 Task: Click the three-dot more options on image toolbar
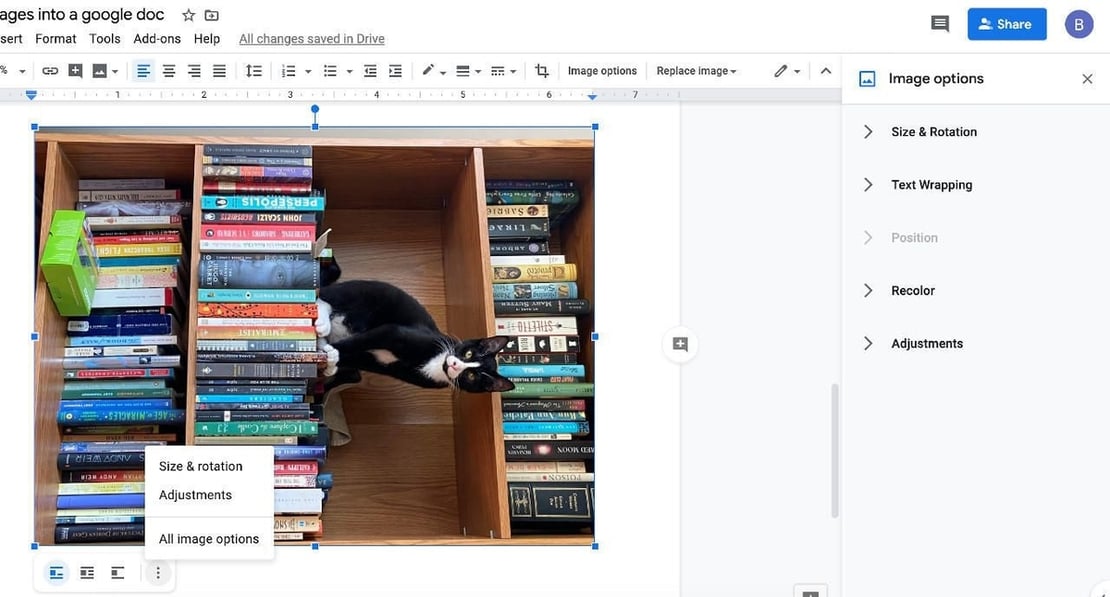pos(156,571)
